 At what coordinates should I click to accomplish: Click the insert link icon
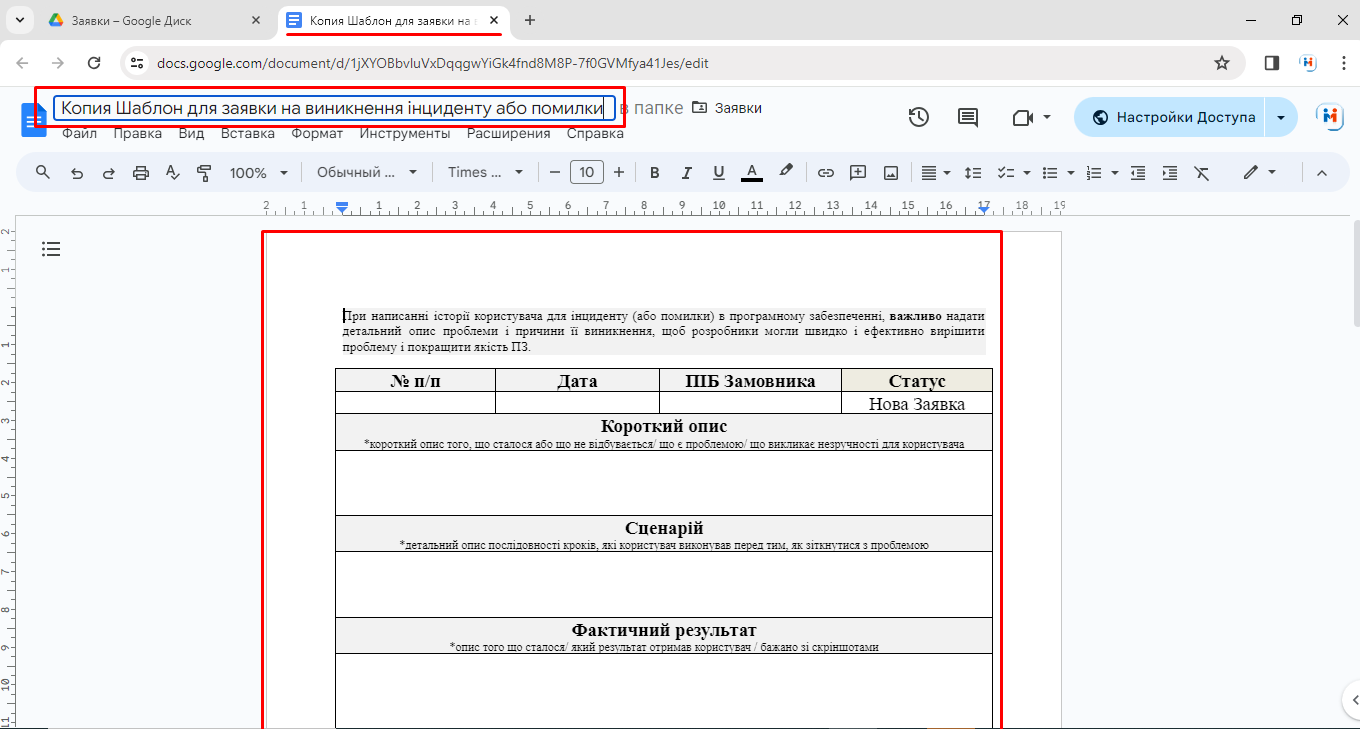click(x=826, y=173)
